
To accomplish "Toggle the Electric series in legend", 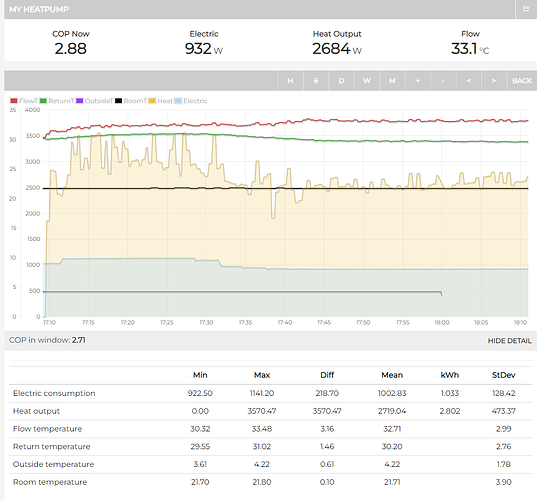I will (191, 101).
